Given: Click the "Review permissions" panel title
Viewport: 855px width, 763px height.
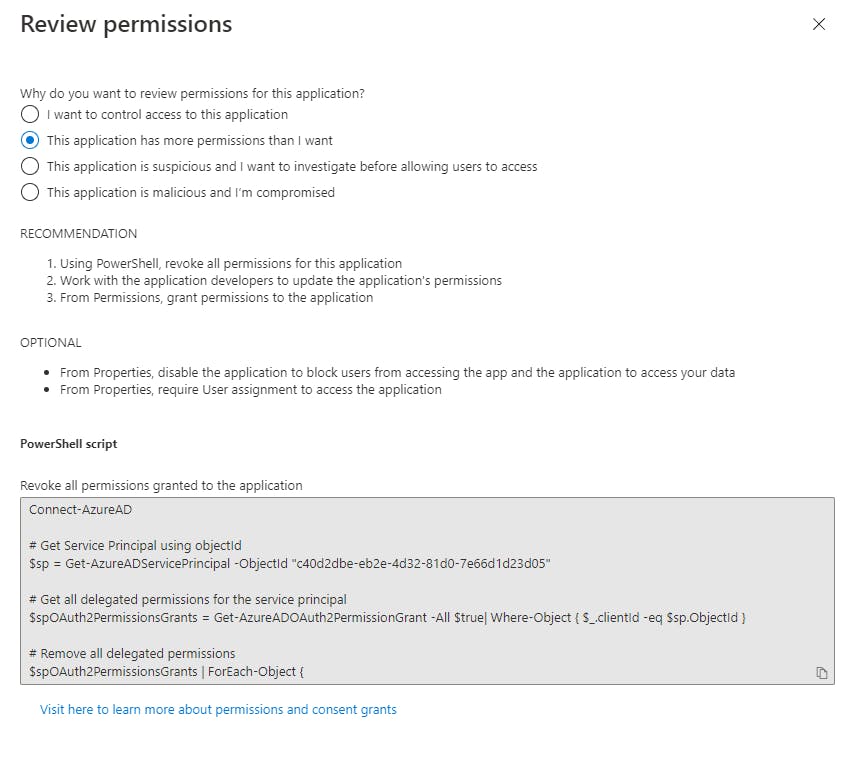Looking at the screenshot, I should click(126, 25).
